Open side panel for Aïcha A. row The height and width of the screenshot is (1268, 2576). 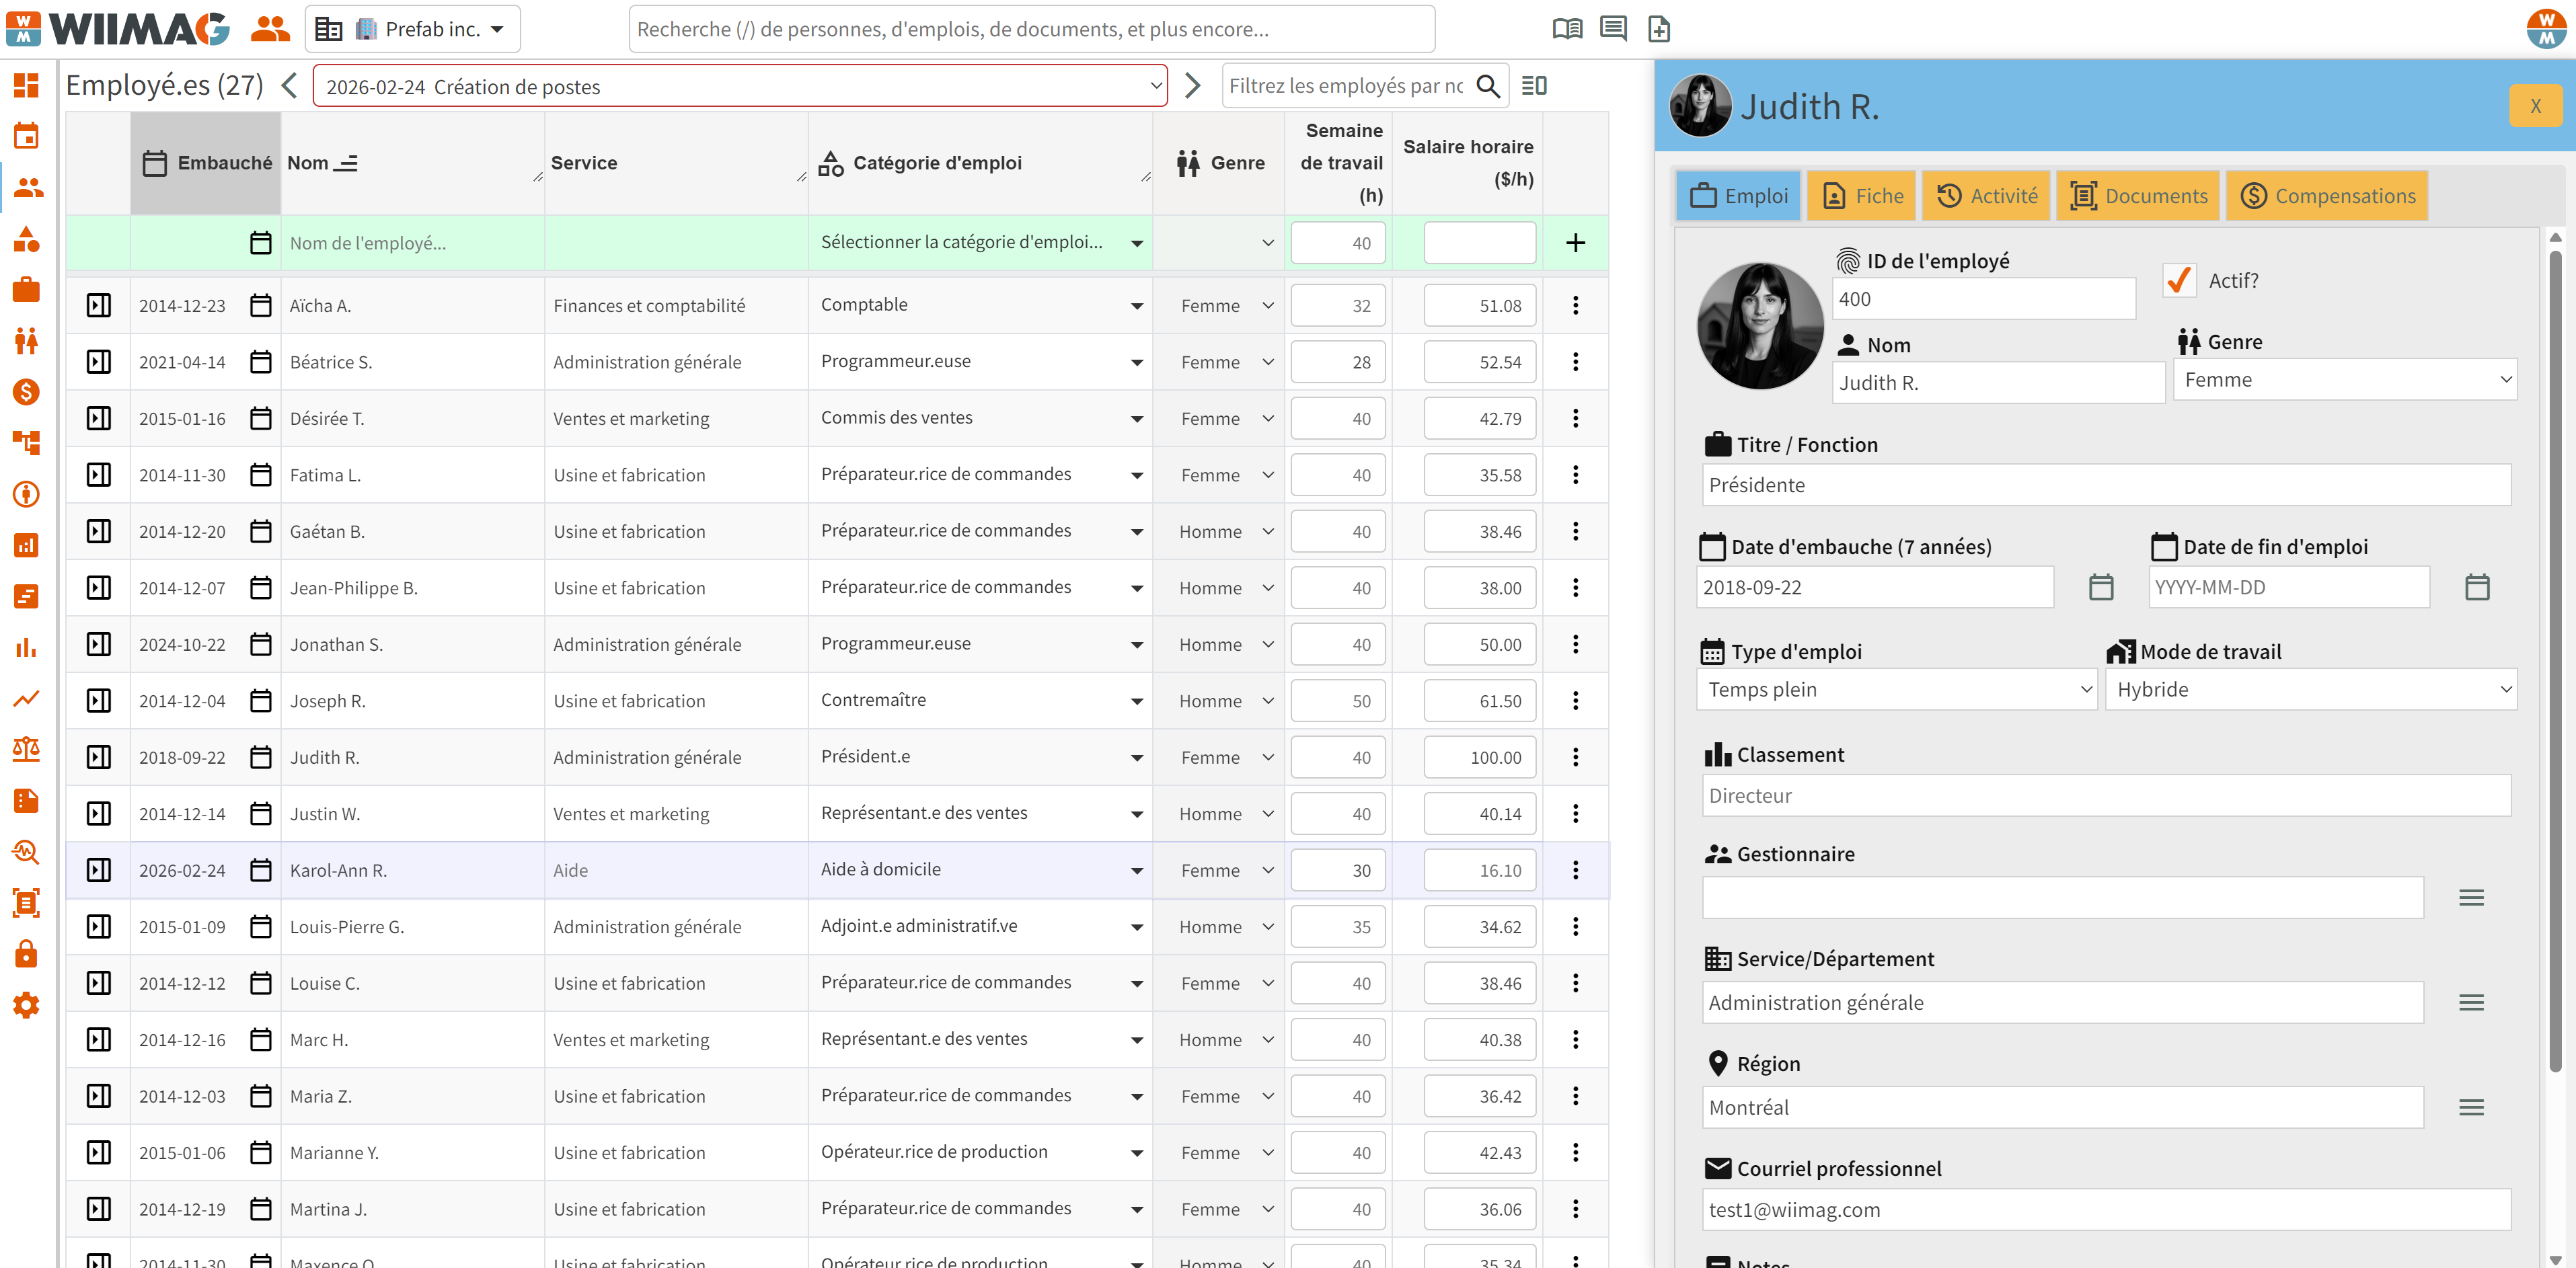99,306
